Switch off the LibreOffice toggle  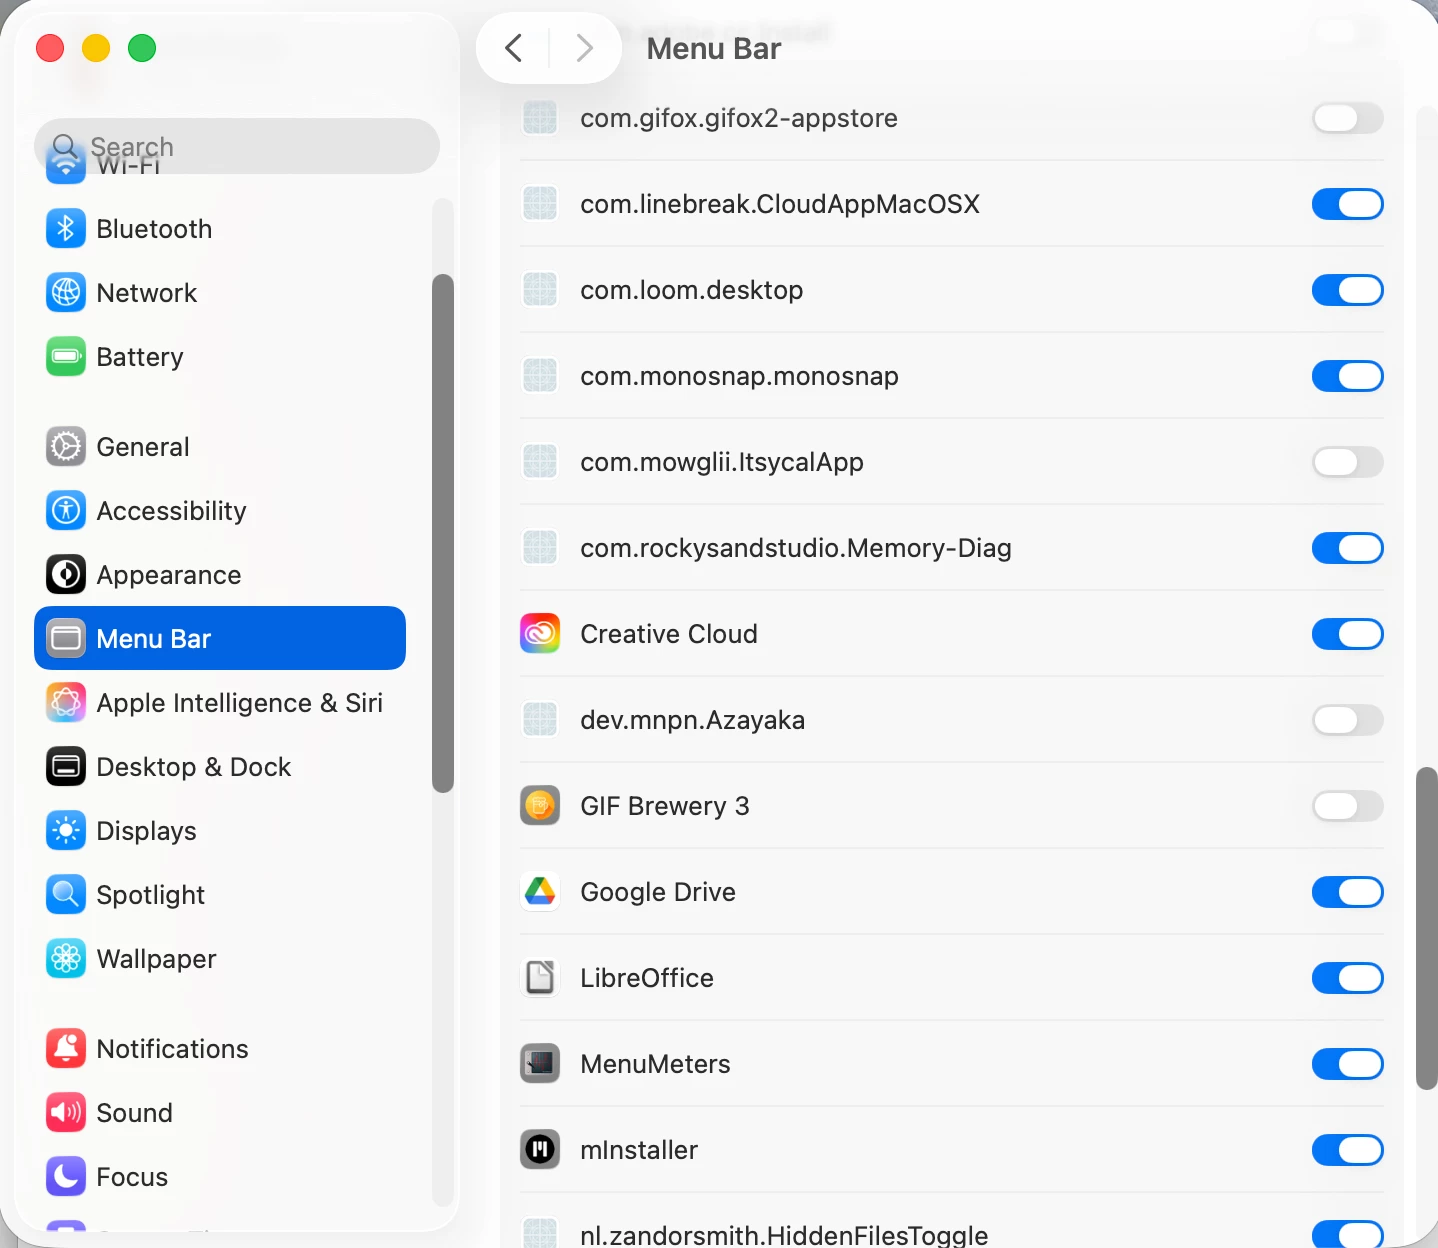coord(1348,978)
